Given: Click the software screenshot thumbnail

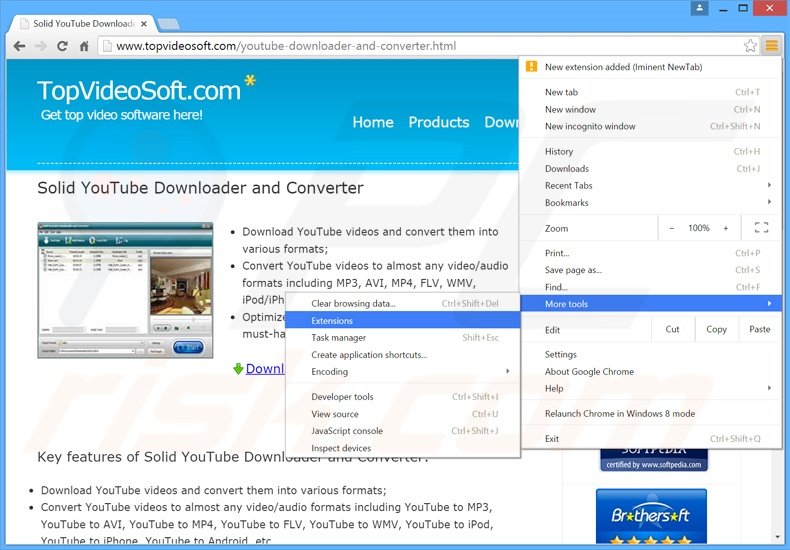Looking at the screenshot, I should click(x=125, y=291).
